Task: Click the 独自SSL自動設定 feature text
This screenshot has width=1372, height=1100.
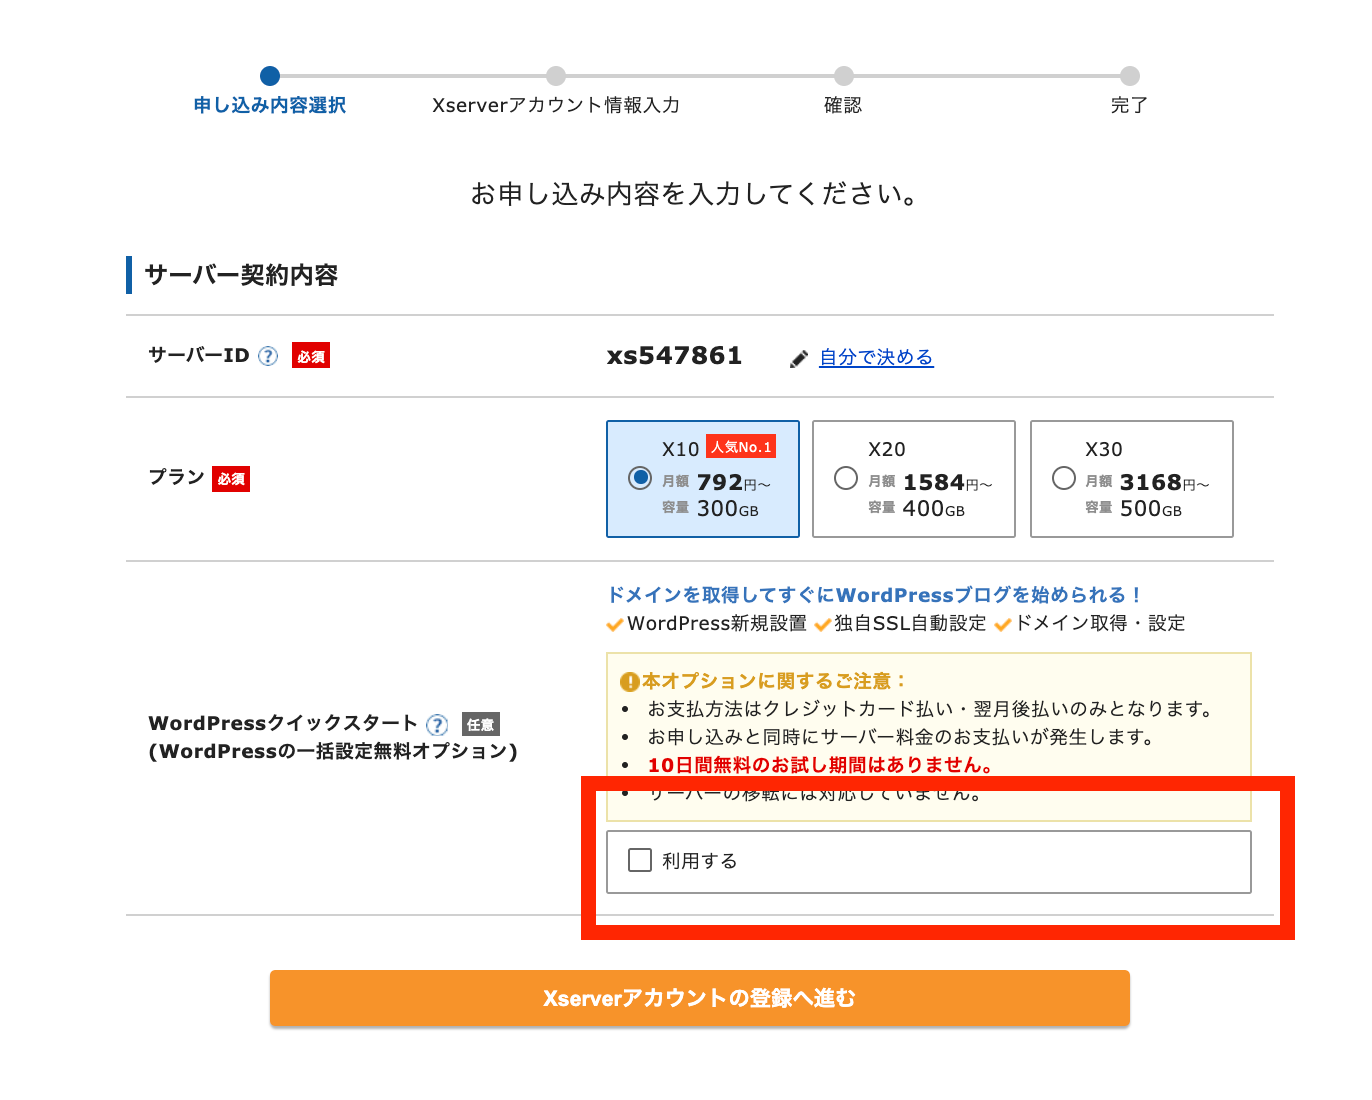Action: coord(910,623)
